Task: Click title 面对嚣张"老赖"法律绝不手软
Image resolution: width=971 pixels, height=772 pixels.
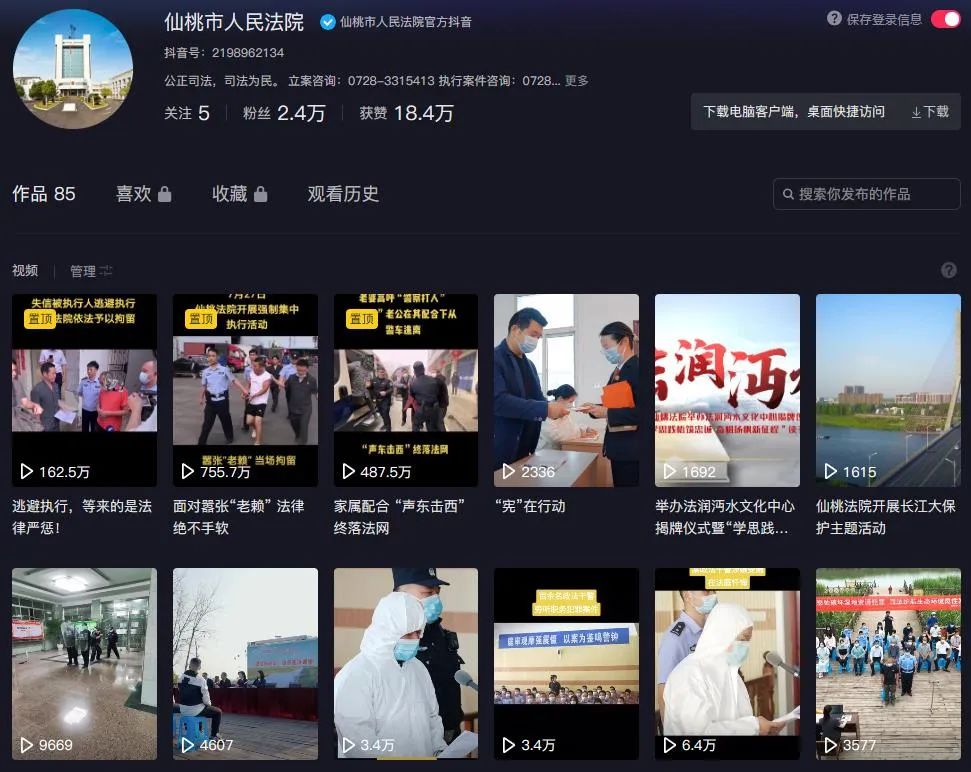Action: click(x=238, y=517)
